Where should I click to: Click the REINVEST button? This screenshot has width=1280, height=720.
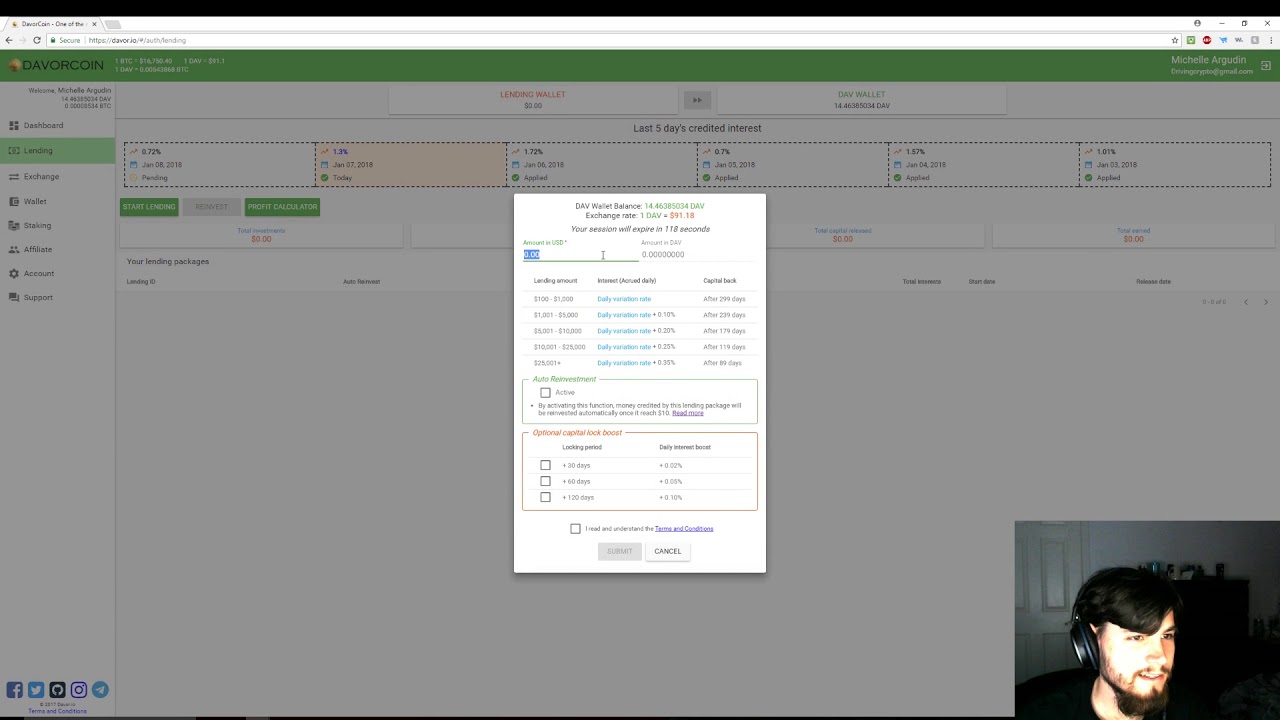tap(211, 207)
